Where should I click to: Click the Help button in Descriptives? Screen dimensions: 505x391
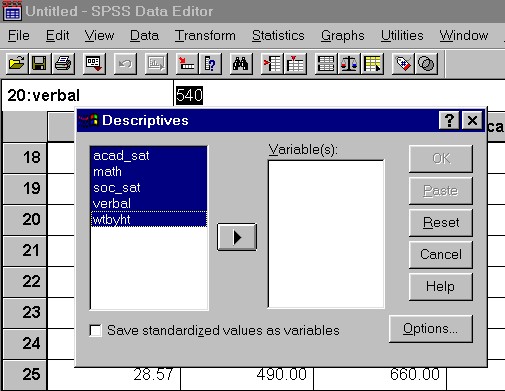pos(441,286)
